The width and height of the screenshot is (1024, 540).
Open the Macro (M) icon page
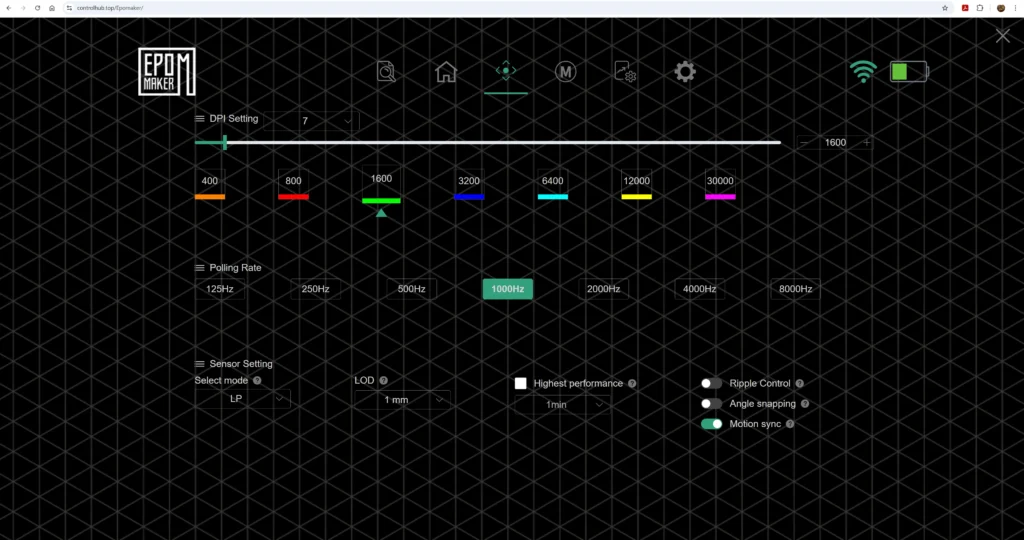tap(565, 72)
